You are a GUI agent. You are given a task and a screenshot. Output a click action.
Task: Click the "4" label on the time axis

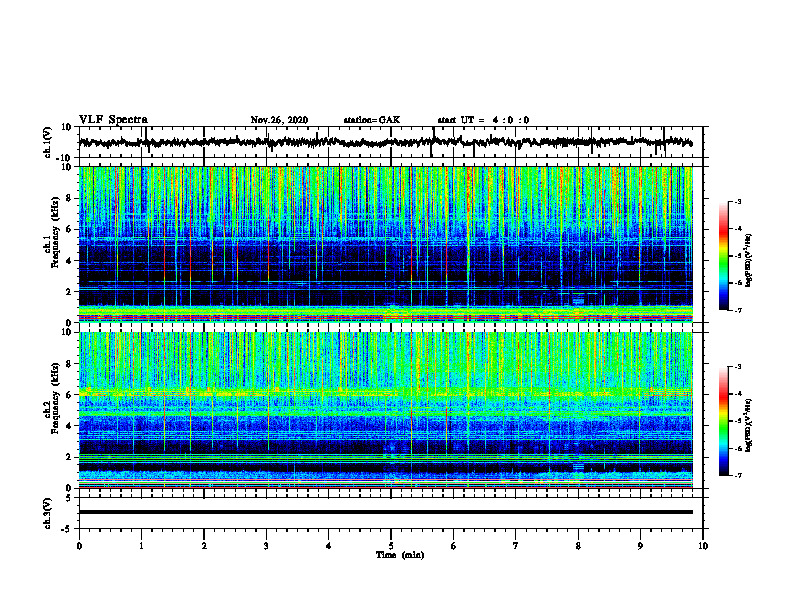click(x=329, y=546)
